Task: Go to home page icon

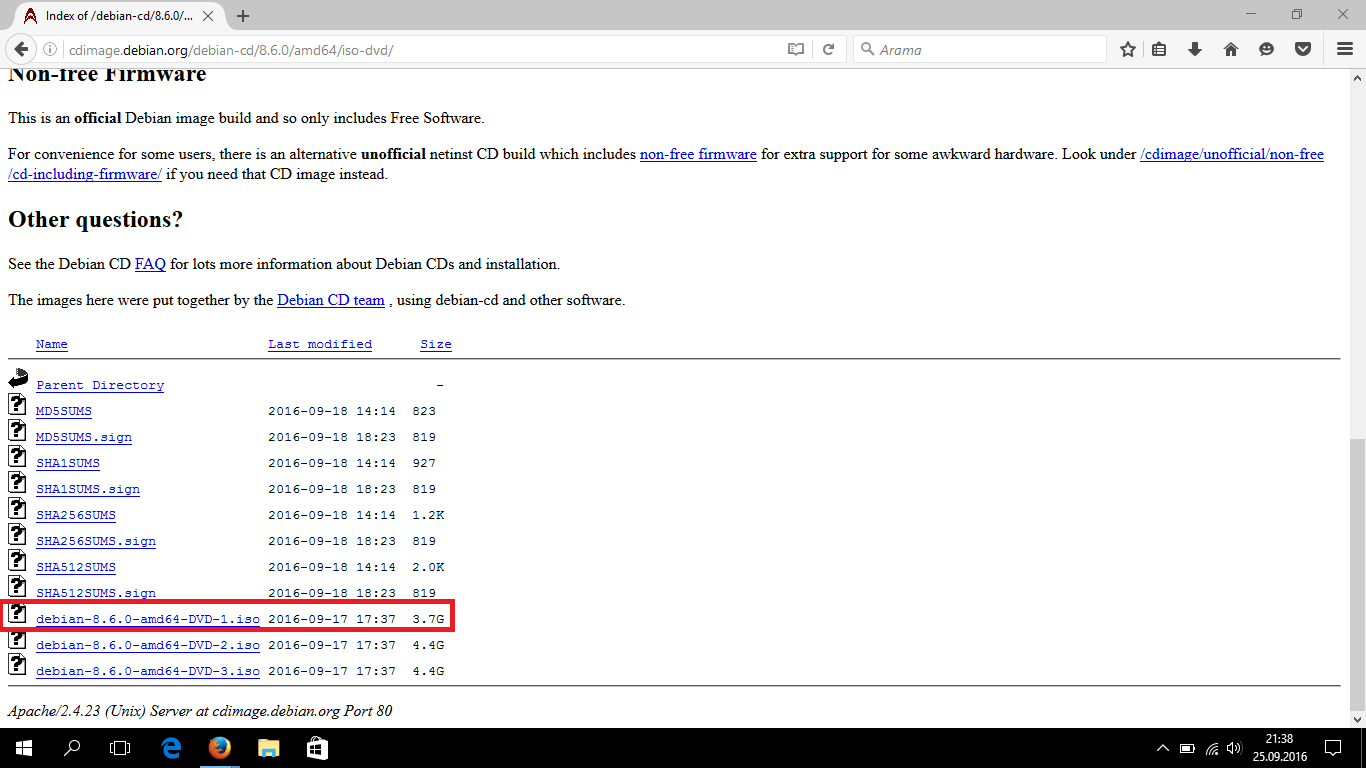Action: [x=1231, y=49]
